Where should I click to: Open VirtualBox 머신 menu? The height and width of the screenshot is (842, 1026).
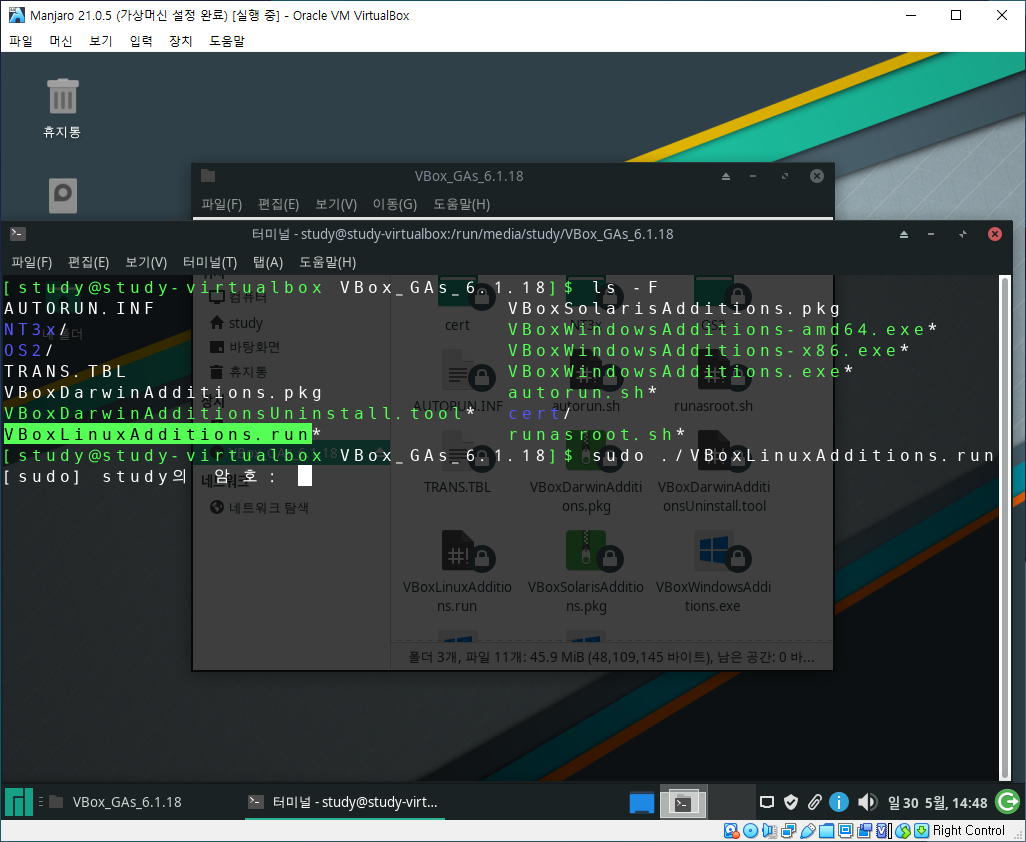[61, 41]
